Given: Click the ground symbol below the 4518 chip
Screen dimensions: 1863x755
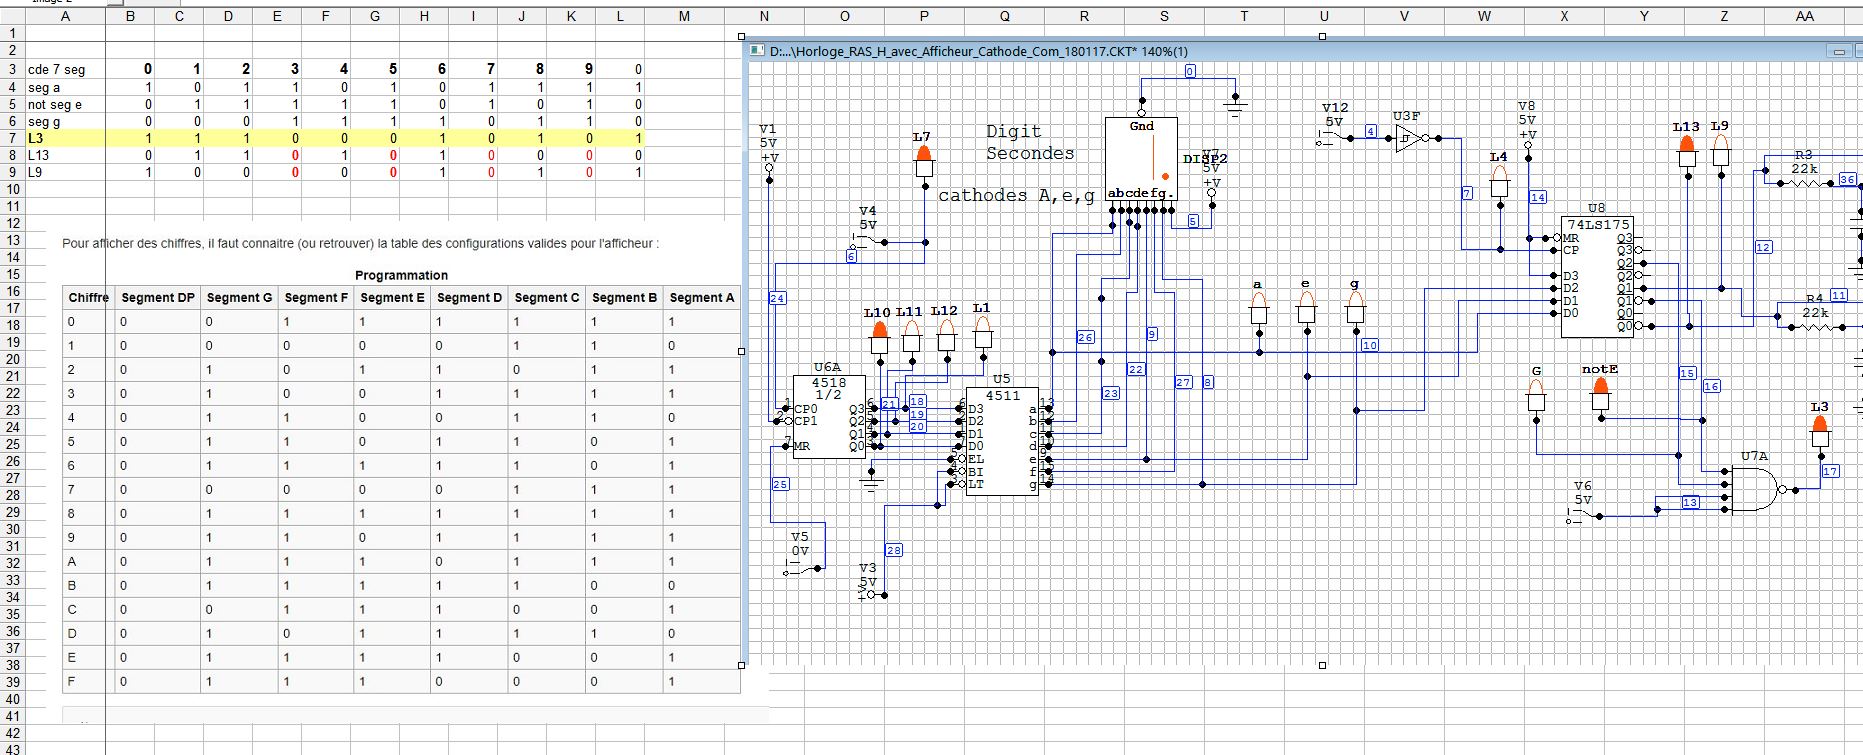Looking at the screenshot, I should pyautogui.click(x=872, y=481).
